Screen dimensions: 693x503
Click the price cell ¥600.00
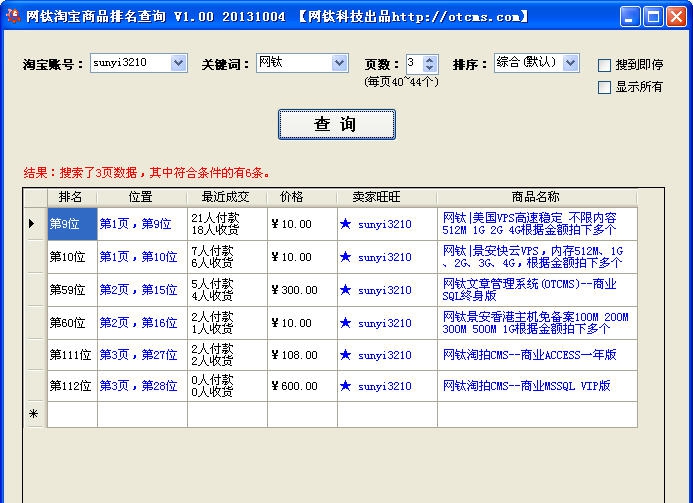point(302,386)
